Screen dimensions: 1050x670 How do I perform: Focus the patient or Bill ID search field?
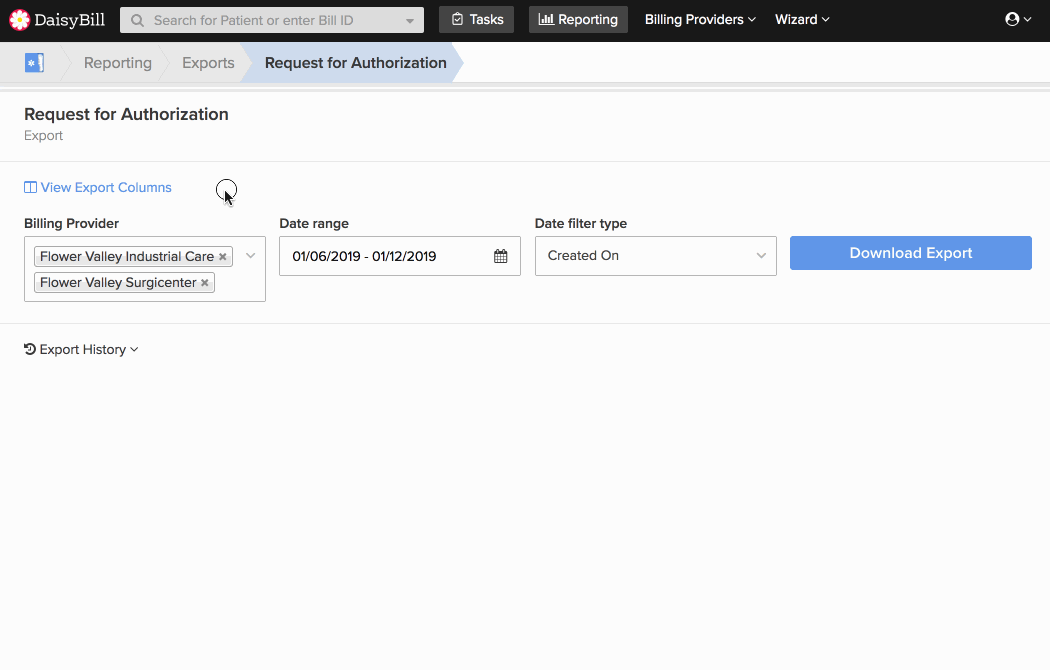tap(272, 20)
